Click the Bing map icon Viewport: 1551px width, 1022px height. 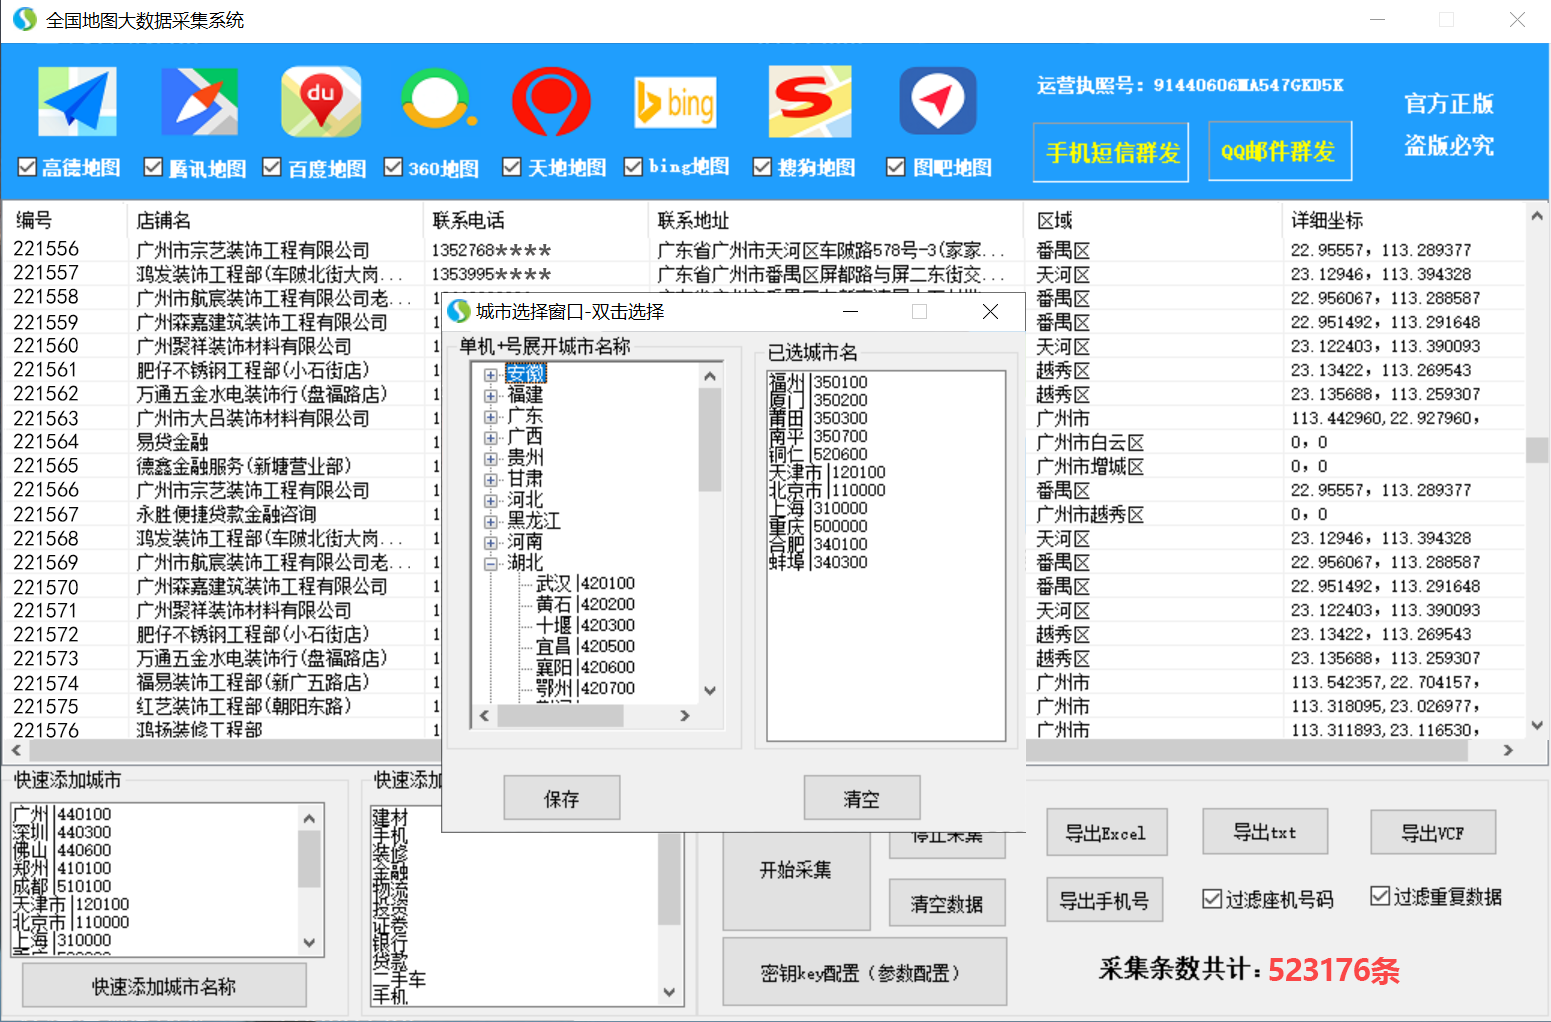click(x=675, y=102)
